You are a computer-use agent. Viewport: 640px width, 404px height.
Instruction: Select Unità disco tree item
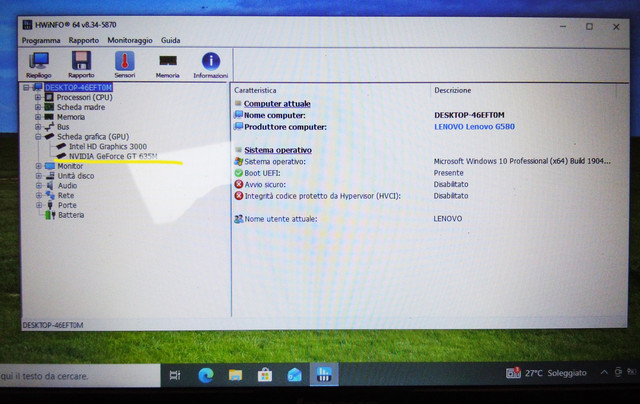76,176
